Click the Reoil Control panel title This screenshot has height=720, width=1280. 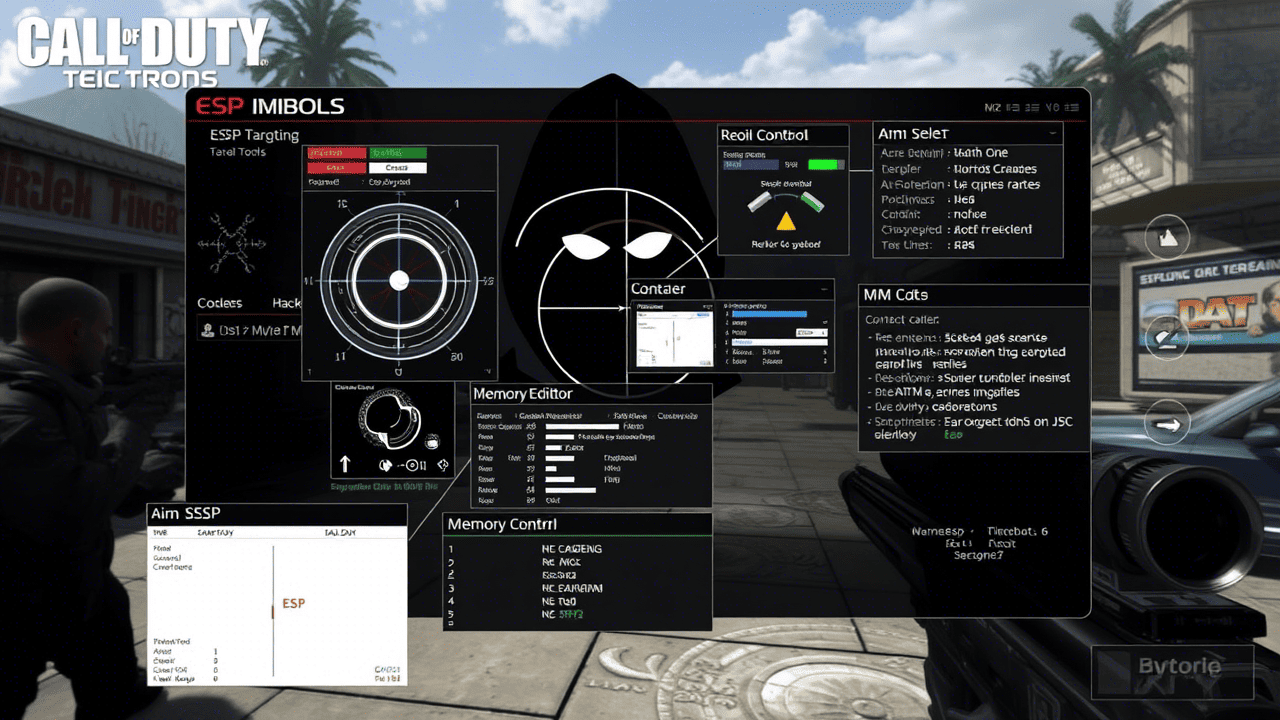pyautogui.click(x=765, y=135)
